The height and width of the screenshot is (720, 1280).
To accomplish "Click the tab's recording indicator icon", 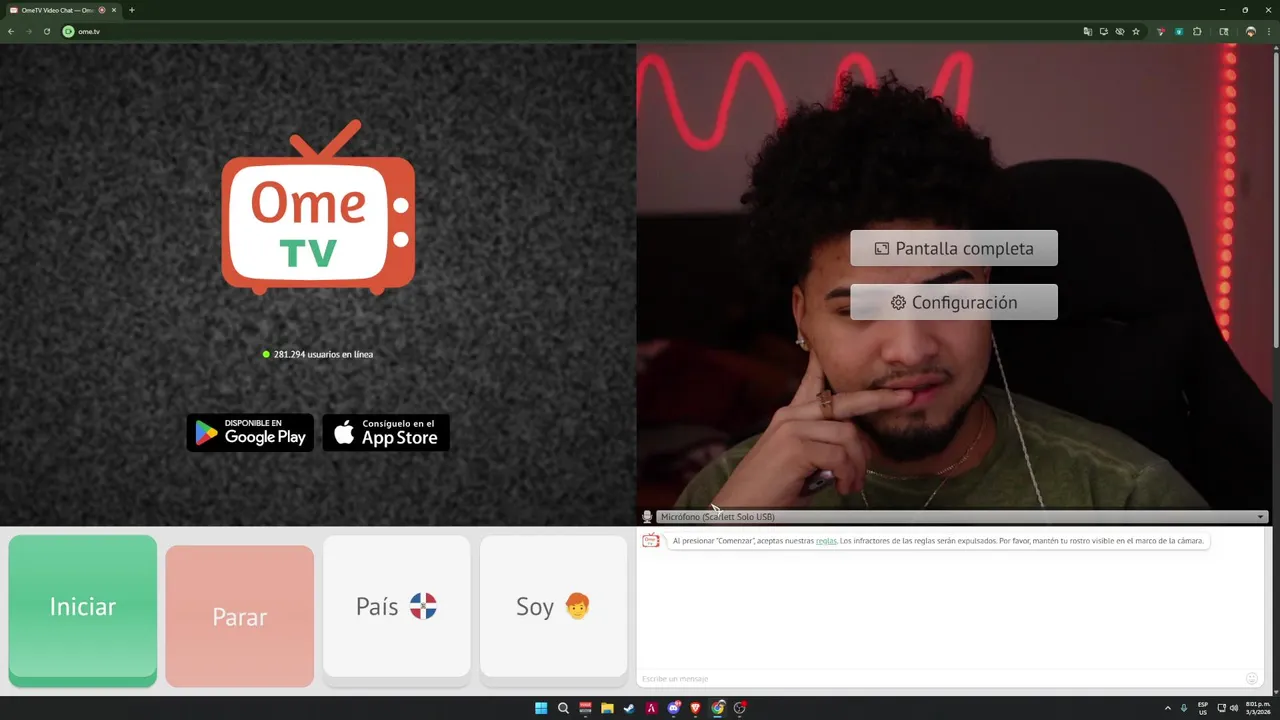I will coord(102,10).
